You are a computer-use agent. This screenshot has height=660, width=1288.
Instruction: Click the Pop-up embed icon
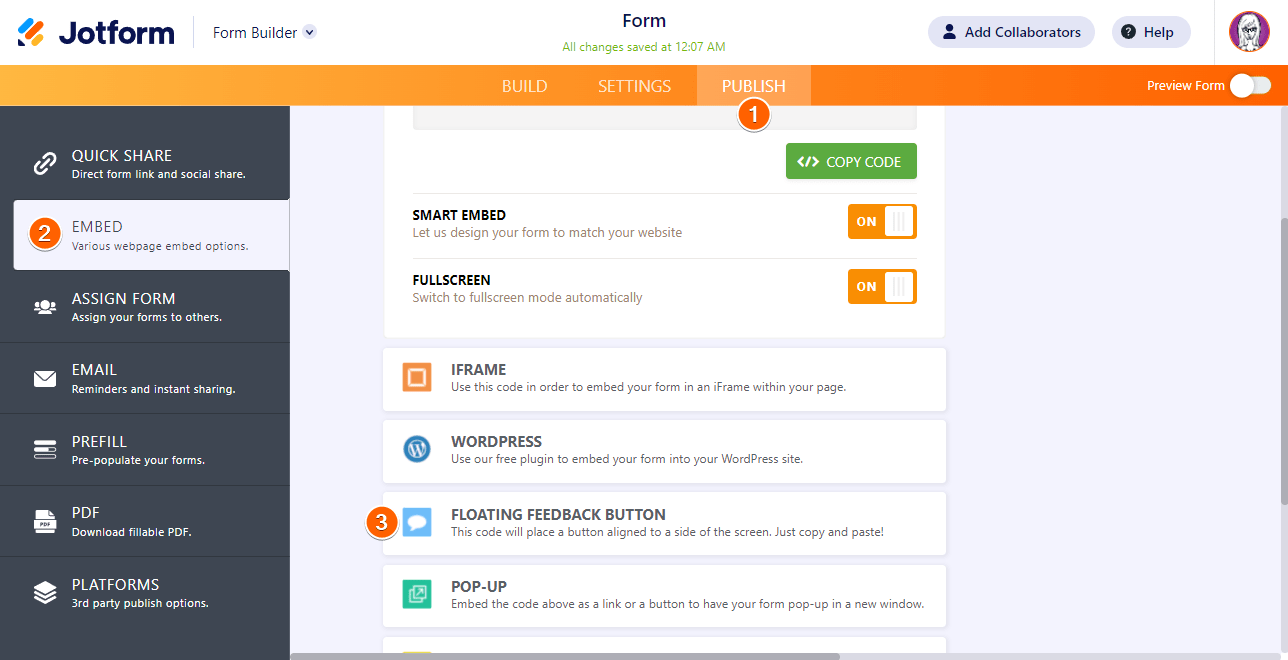(417, 594)
